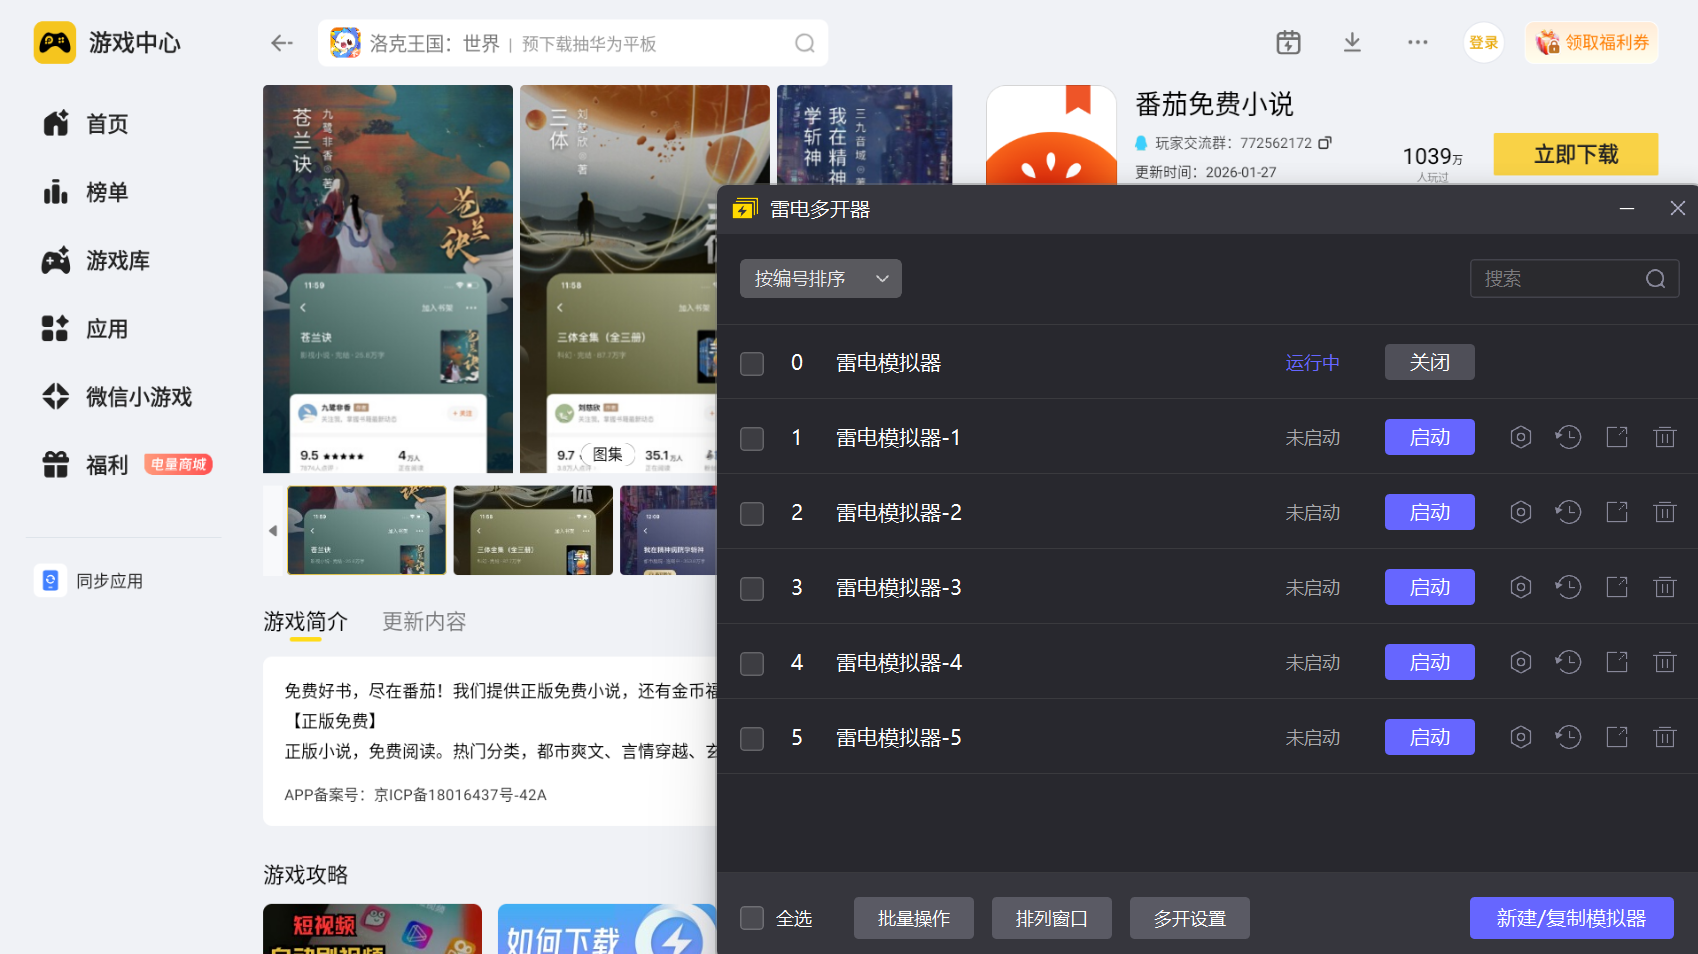This screenshot has width=1698, height=954.
Task: Delete the 雷电模拟器-3 instance
Action: [1665, 587]
